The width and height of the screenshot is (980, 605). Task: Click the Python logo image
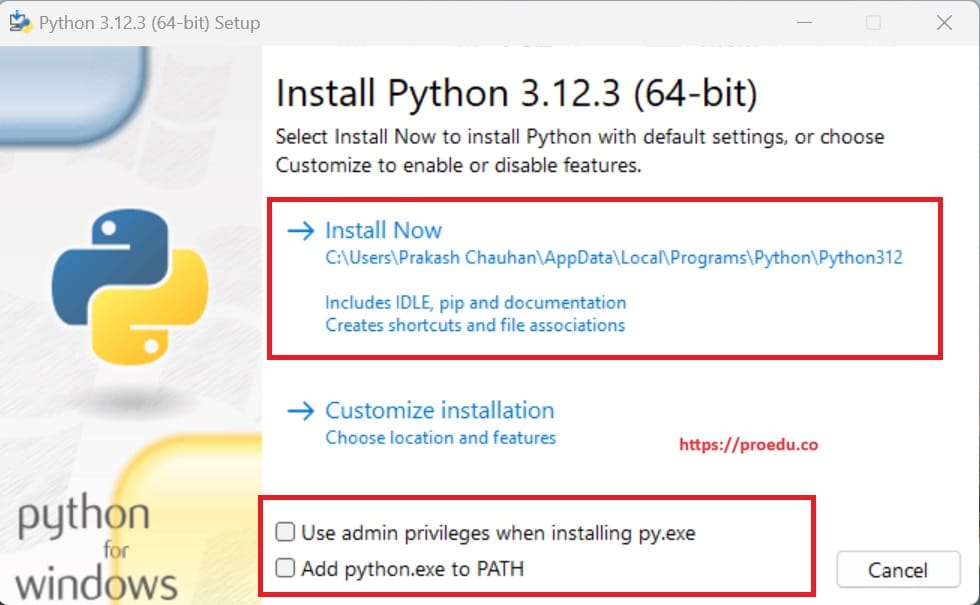pos(130,287)
